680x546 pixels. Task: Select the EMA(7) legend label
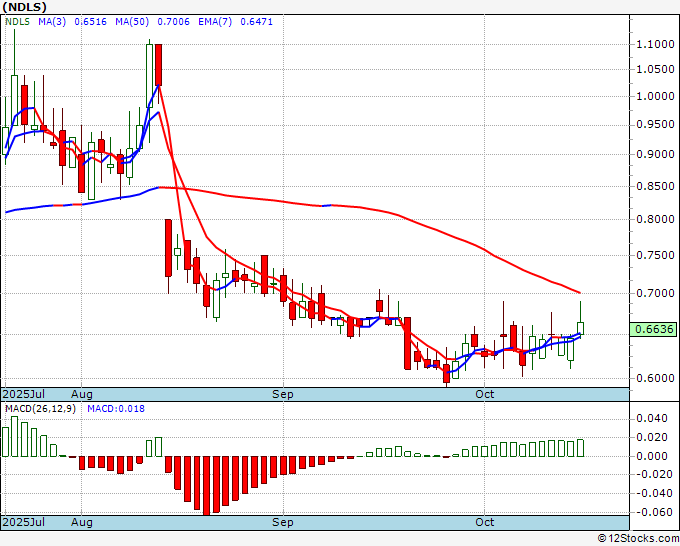coord(215,22)
